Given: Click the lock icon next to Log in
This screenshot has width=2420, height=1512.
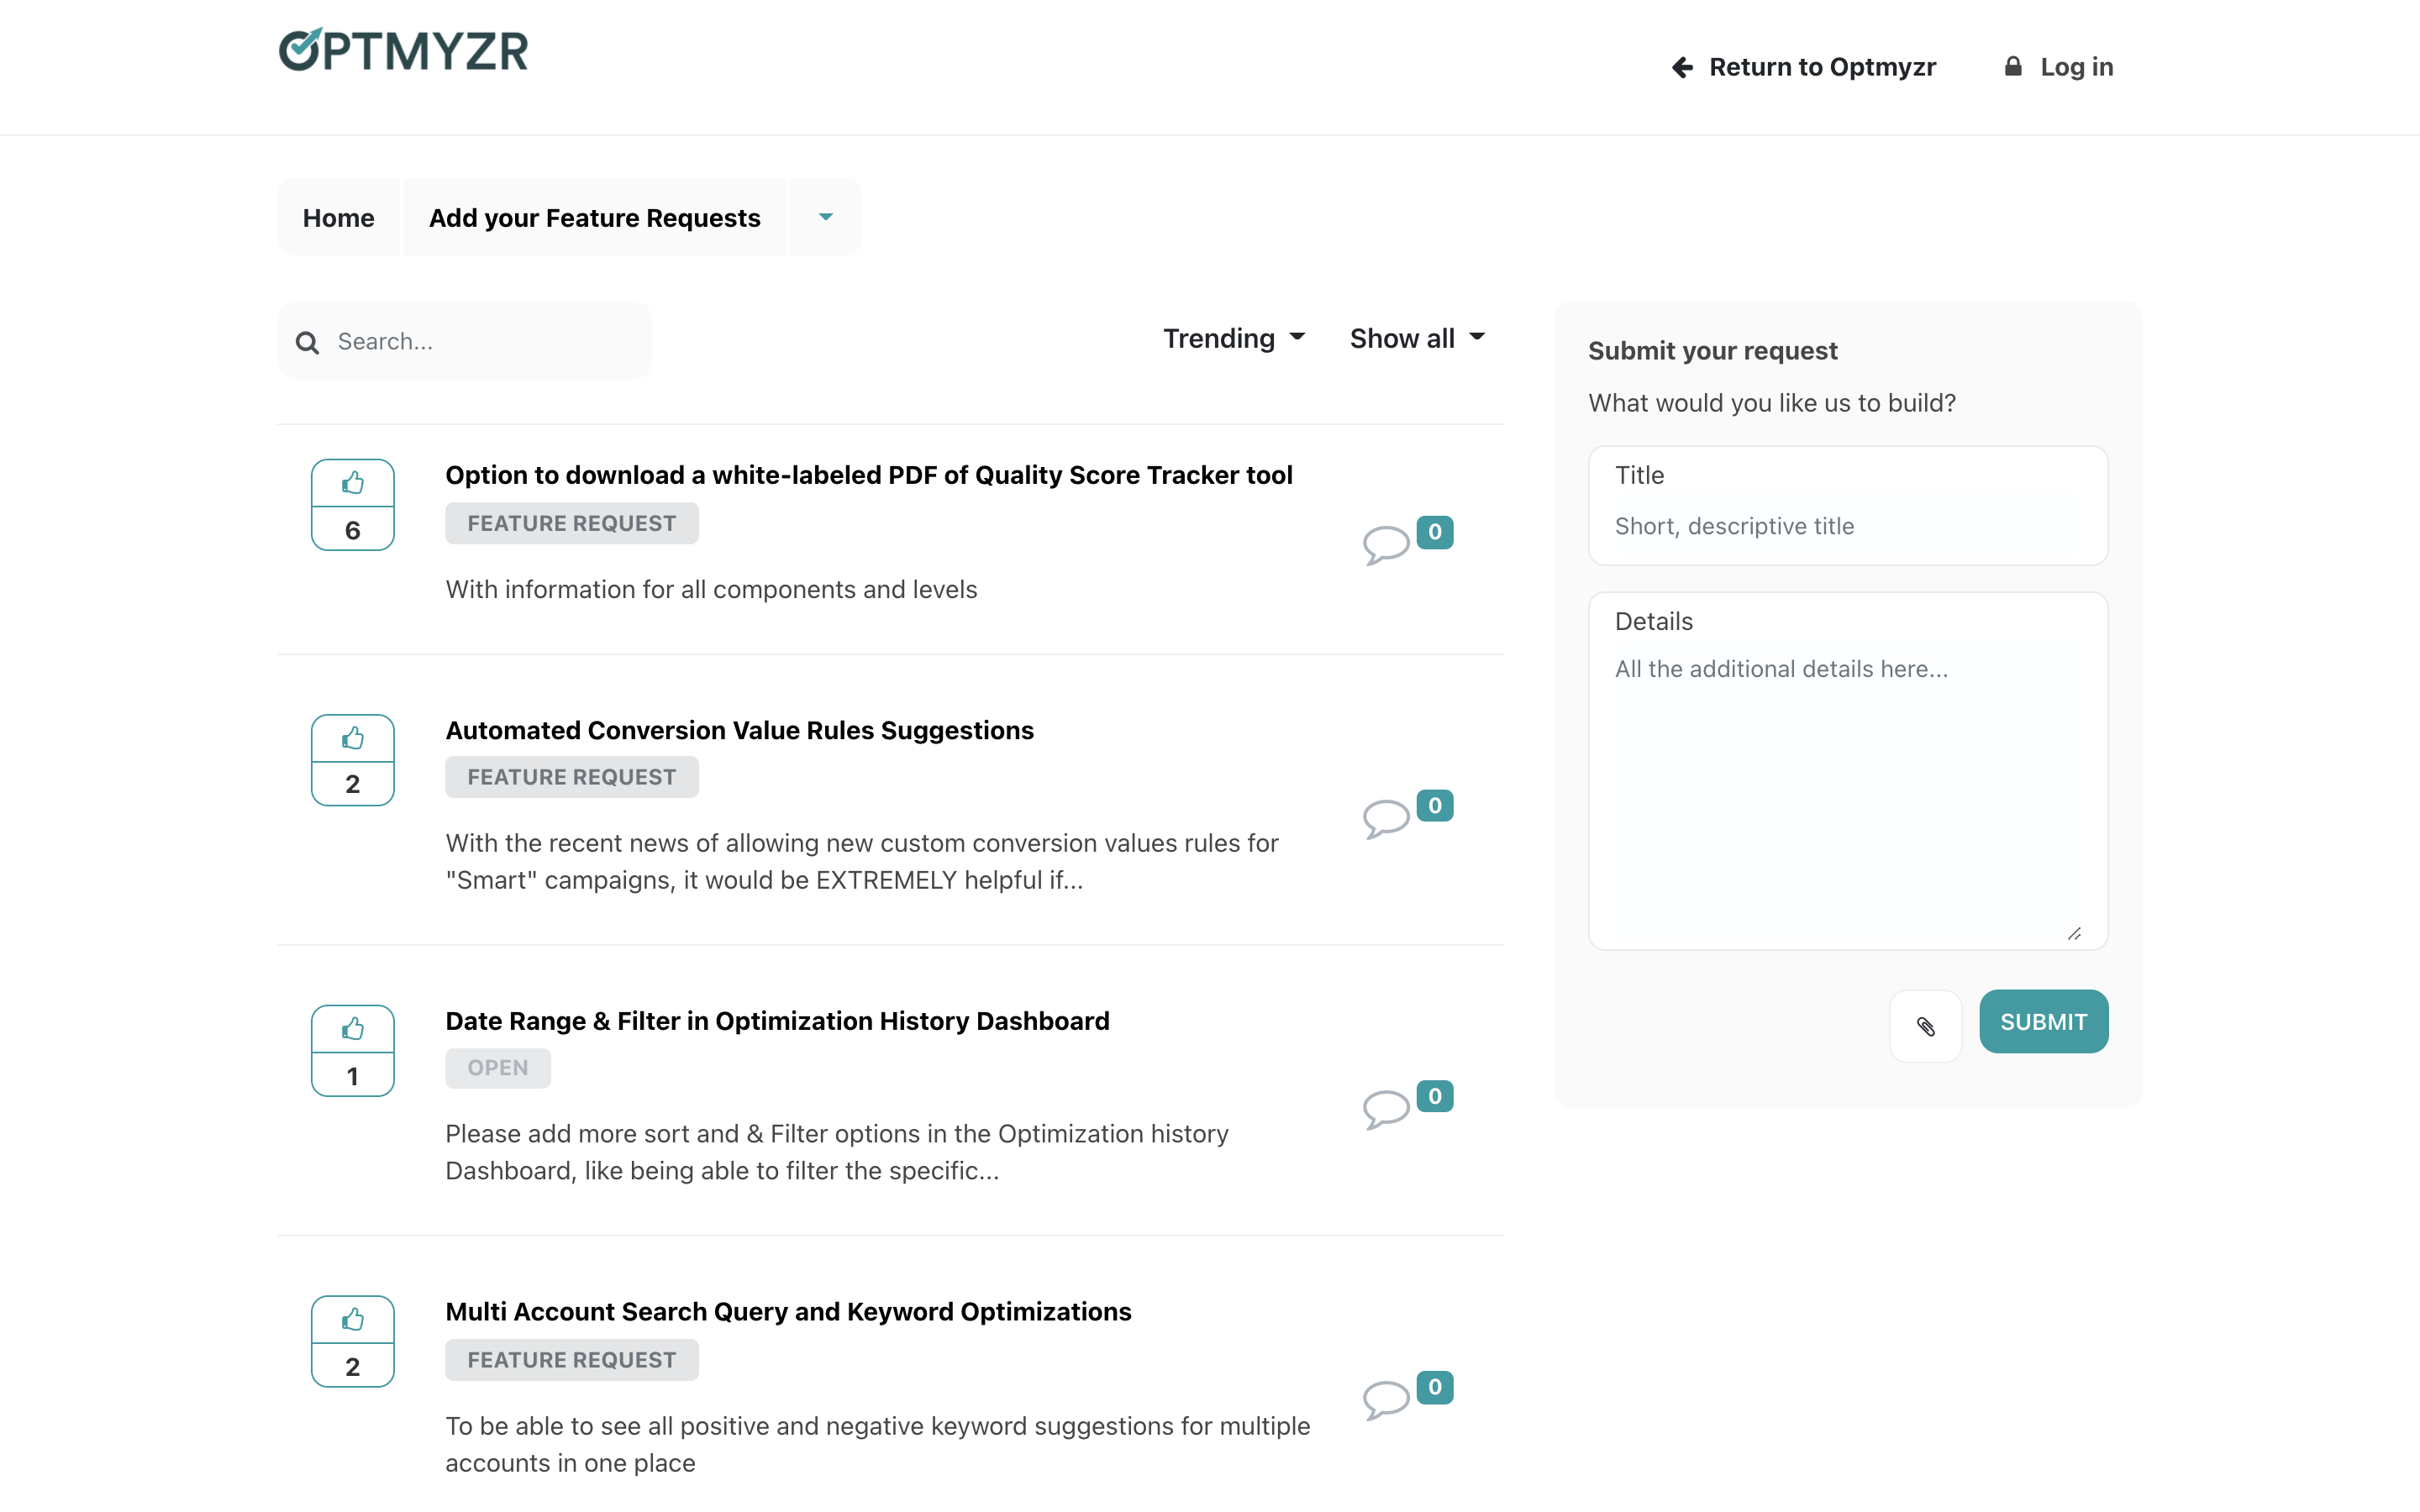Looking at the screenshot, I should tap(2013, 66).
